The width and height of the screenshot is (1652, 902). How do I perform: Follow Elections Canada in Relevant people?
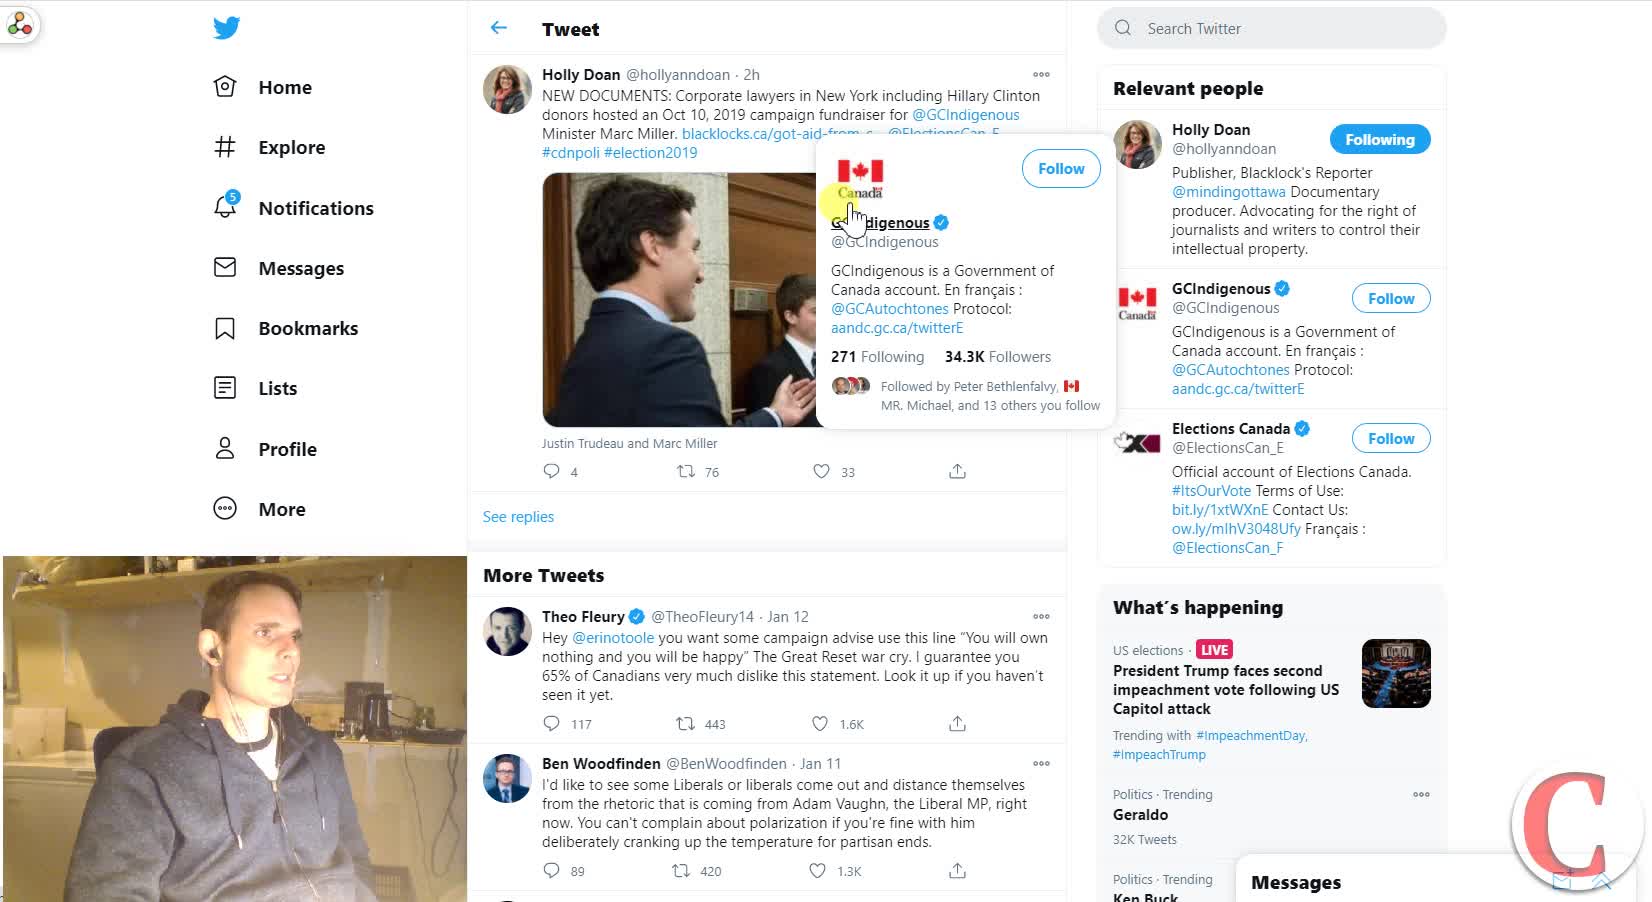coord(1390,438)
